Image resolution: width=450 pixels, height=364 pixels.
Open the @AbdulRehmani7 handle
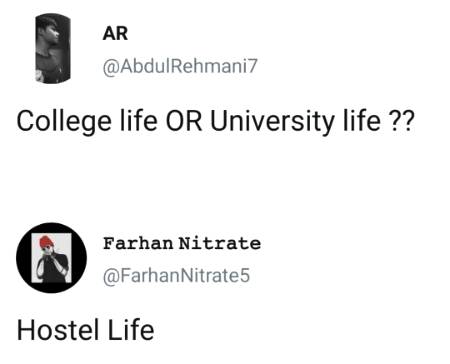(180, 66)
